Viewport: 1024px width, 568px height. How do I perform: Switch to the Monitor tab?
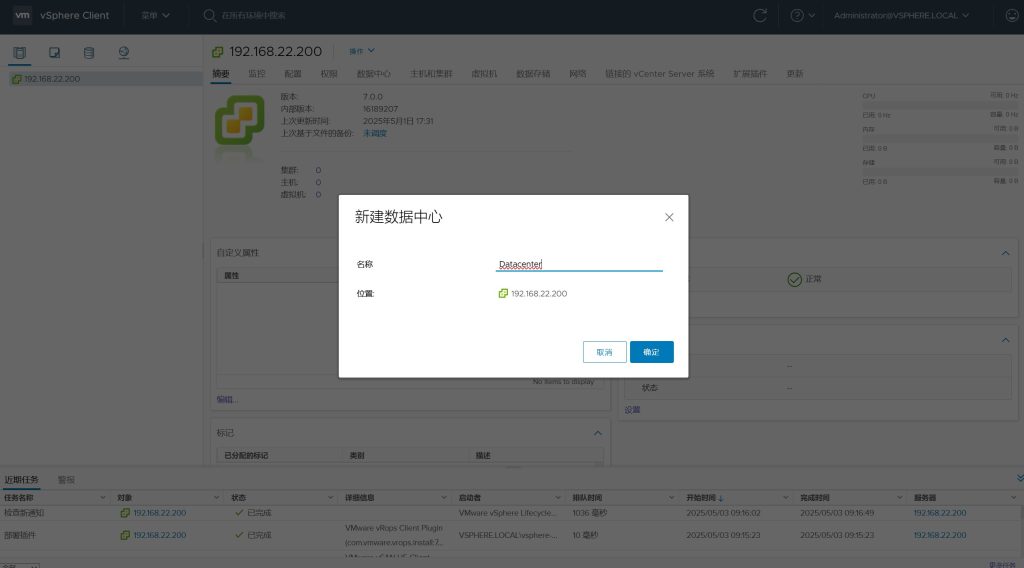257,74
